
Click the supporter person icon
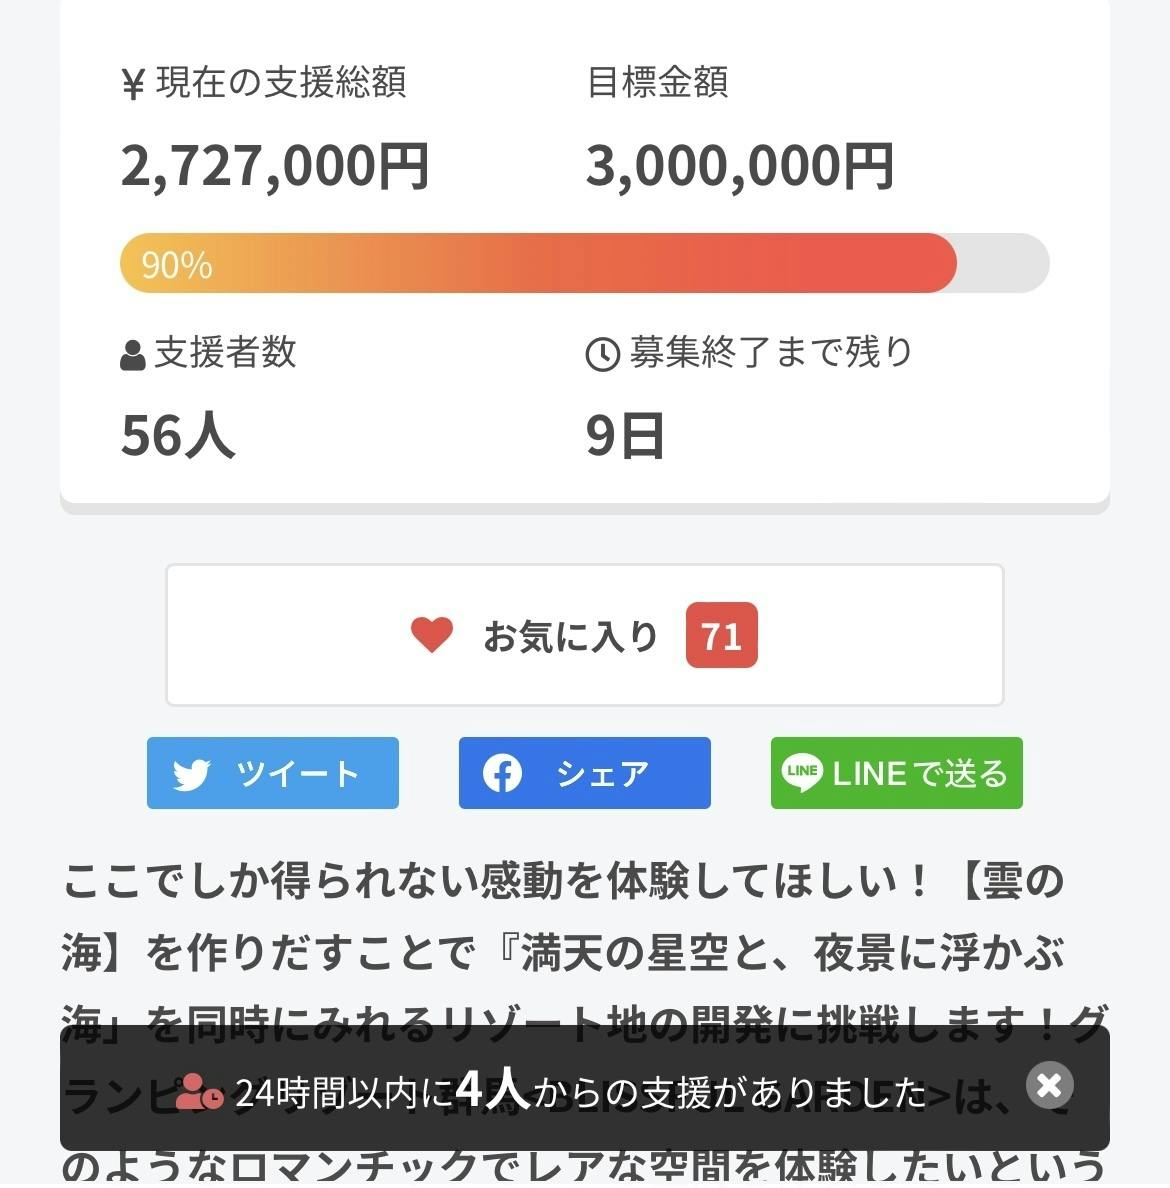point(133,355)
